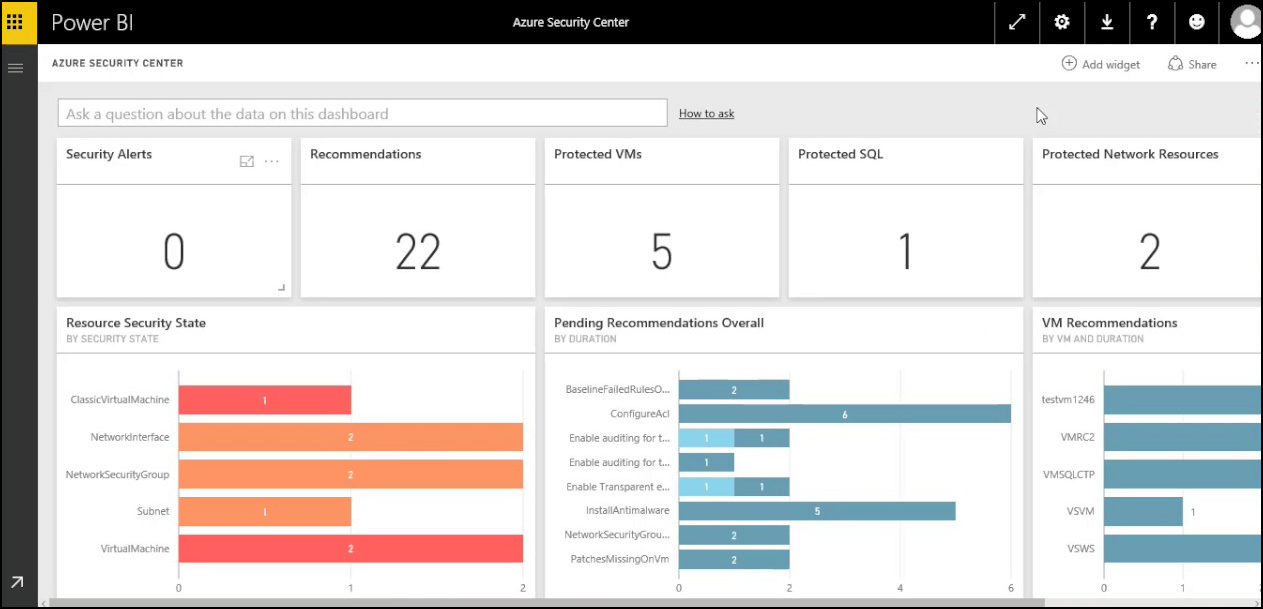
Task: Open focus mode on Security Alerts tile
Action: [247, 161]
